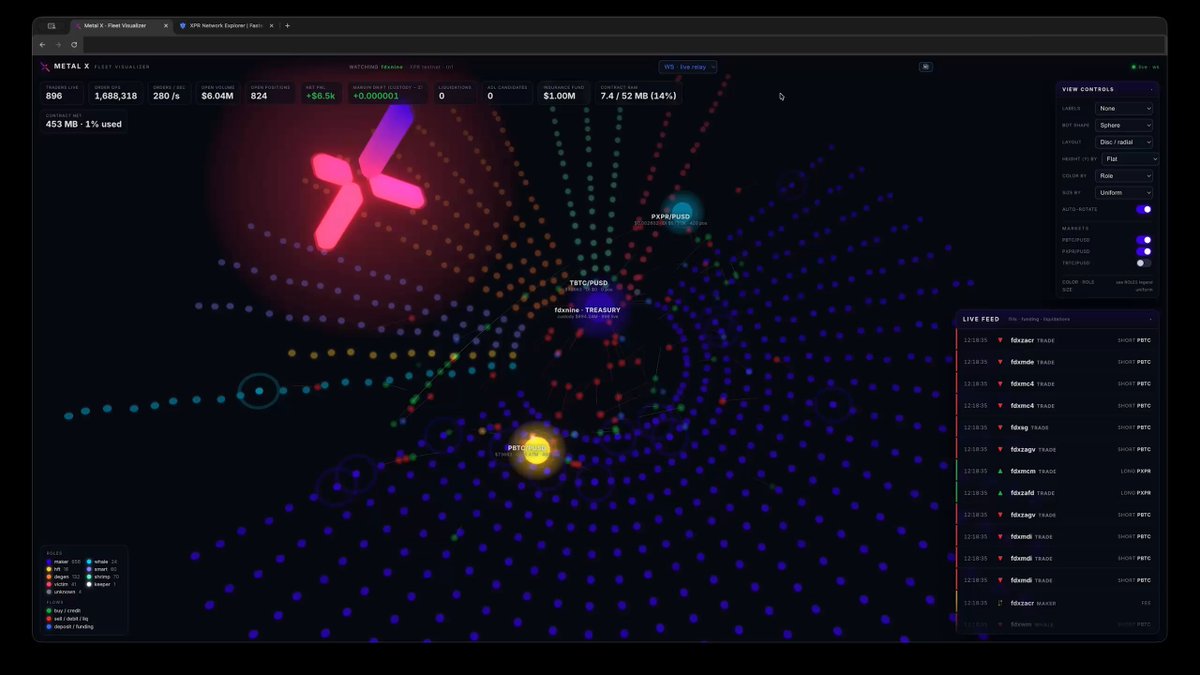Click the keeper role legend entry
Screen dimensions: 1200x675
tap(102, 584)
